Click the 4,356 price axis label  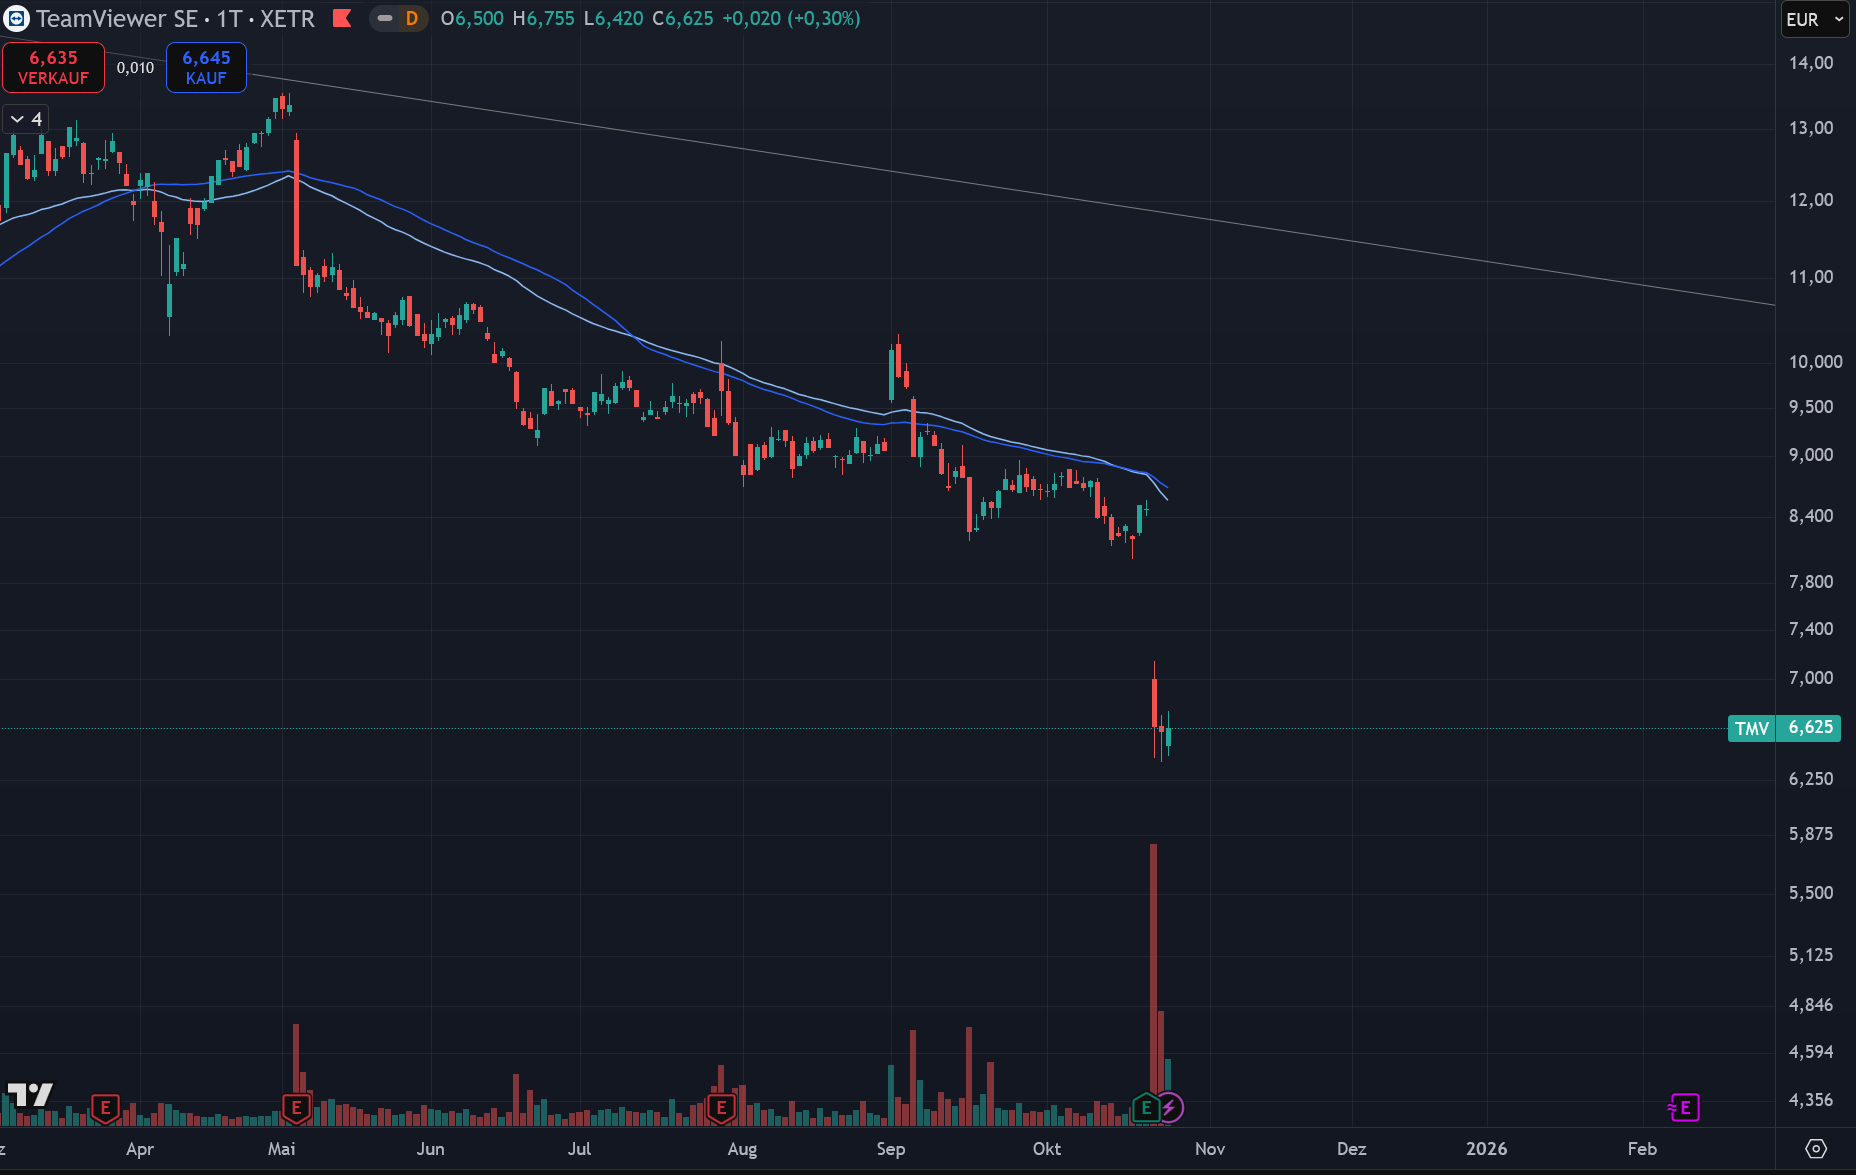[1811, 1100]
